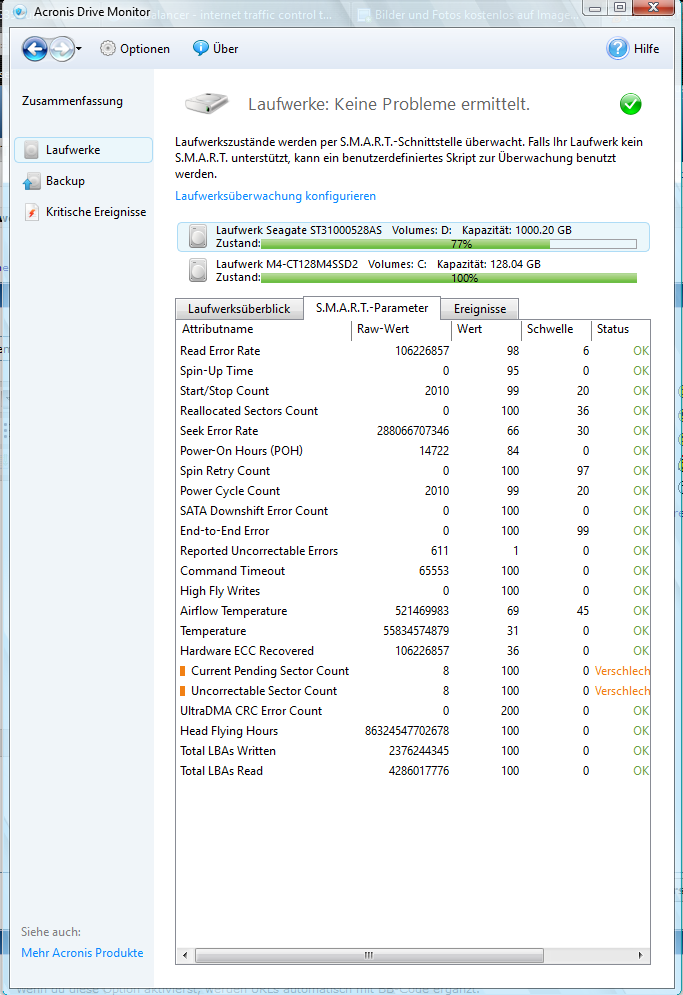Viewport: 683px width, 995px height.
Task: Click the Hilfe question mark icon
Action: 618,49
